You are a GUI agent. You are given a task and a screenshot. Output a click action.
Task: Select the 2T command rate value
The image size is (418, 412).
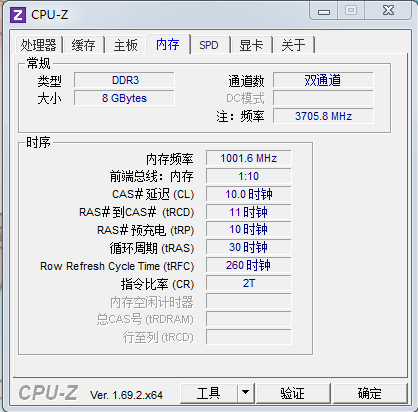(x=249, y=283)
